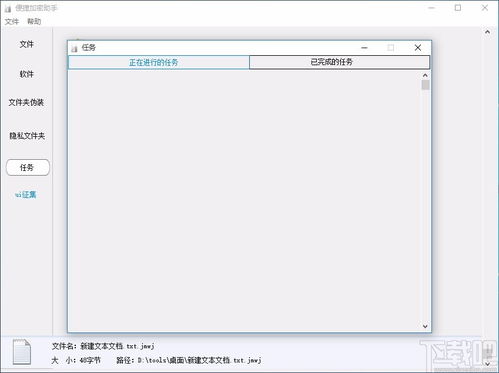Open 文件夹伪装 sidebar section
499x373 pixels.
[x=26, y=103]
